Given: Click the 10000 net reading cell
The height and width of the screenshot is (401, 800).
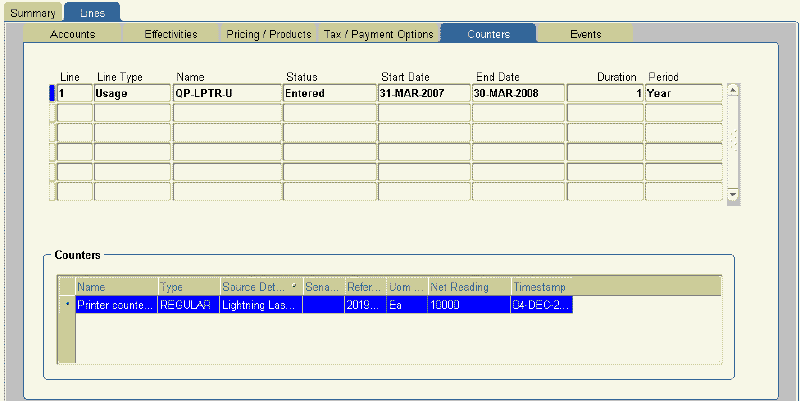Looking at the screenshot, I should click(469, 305).
